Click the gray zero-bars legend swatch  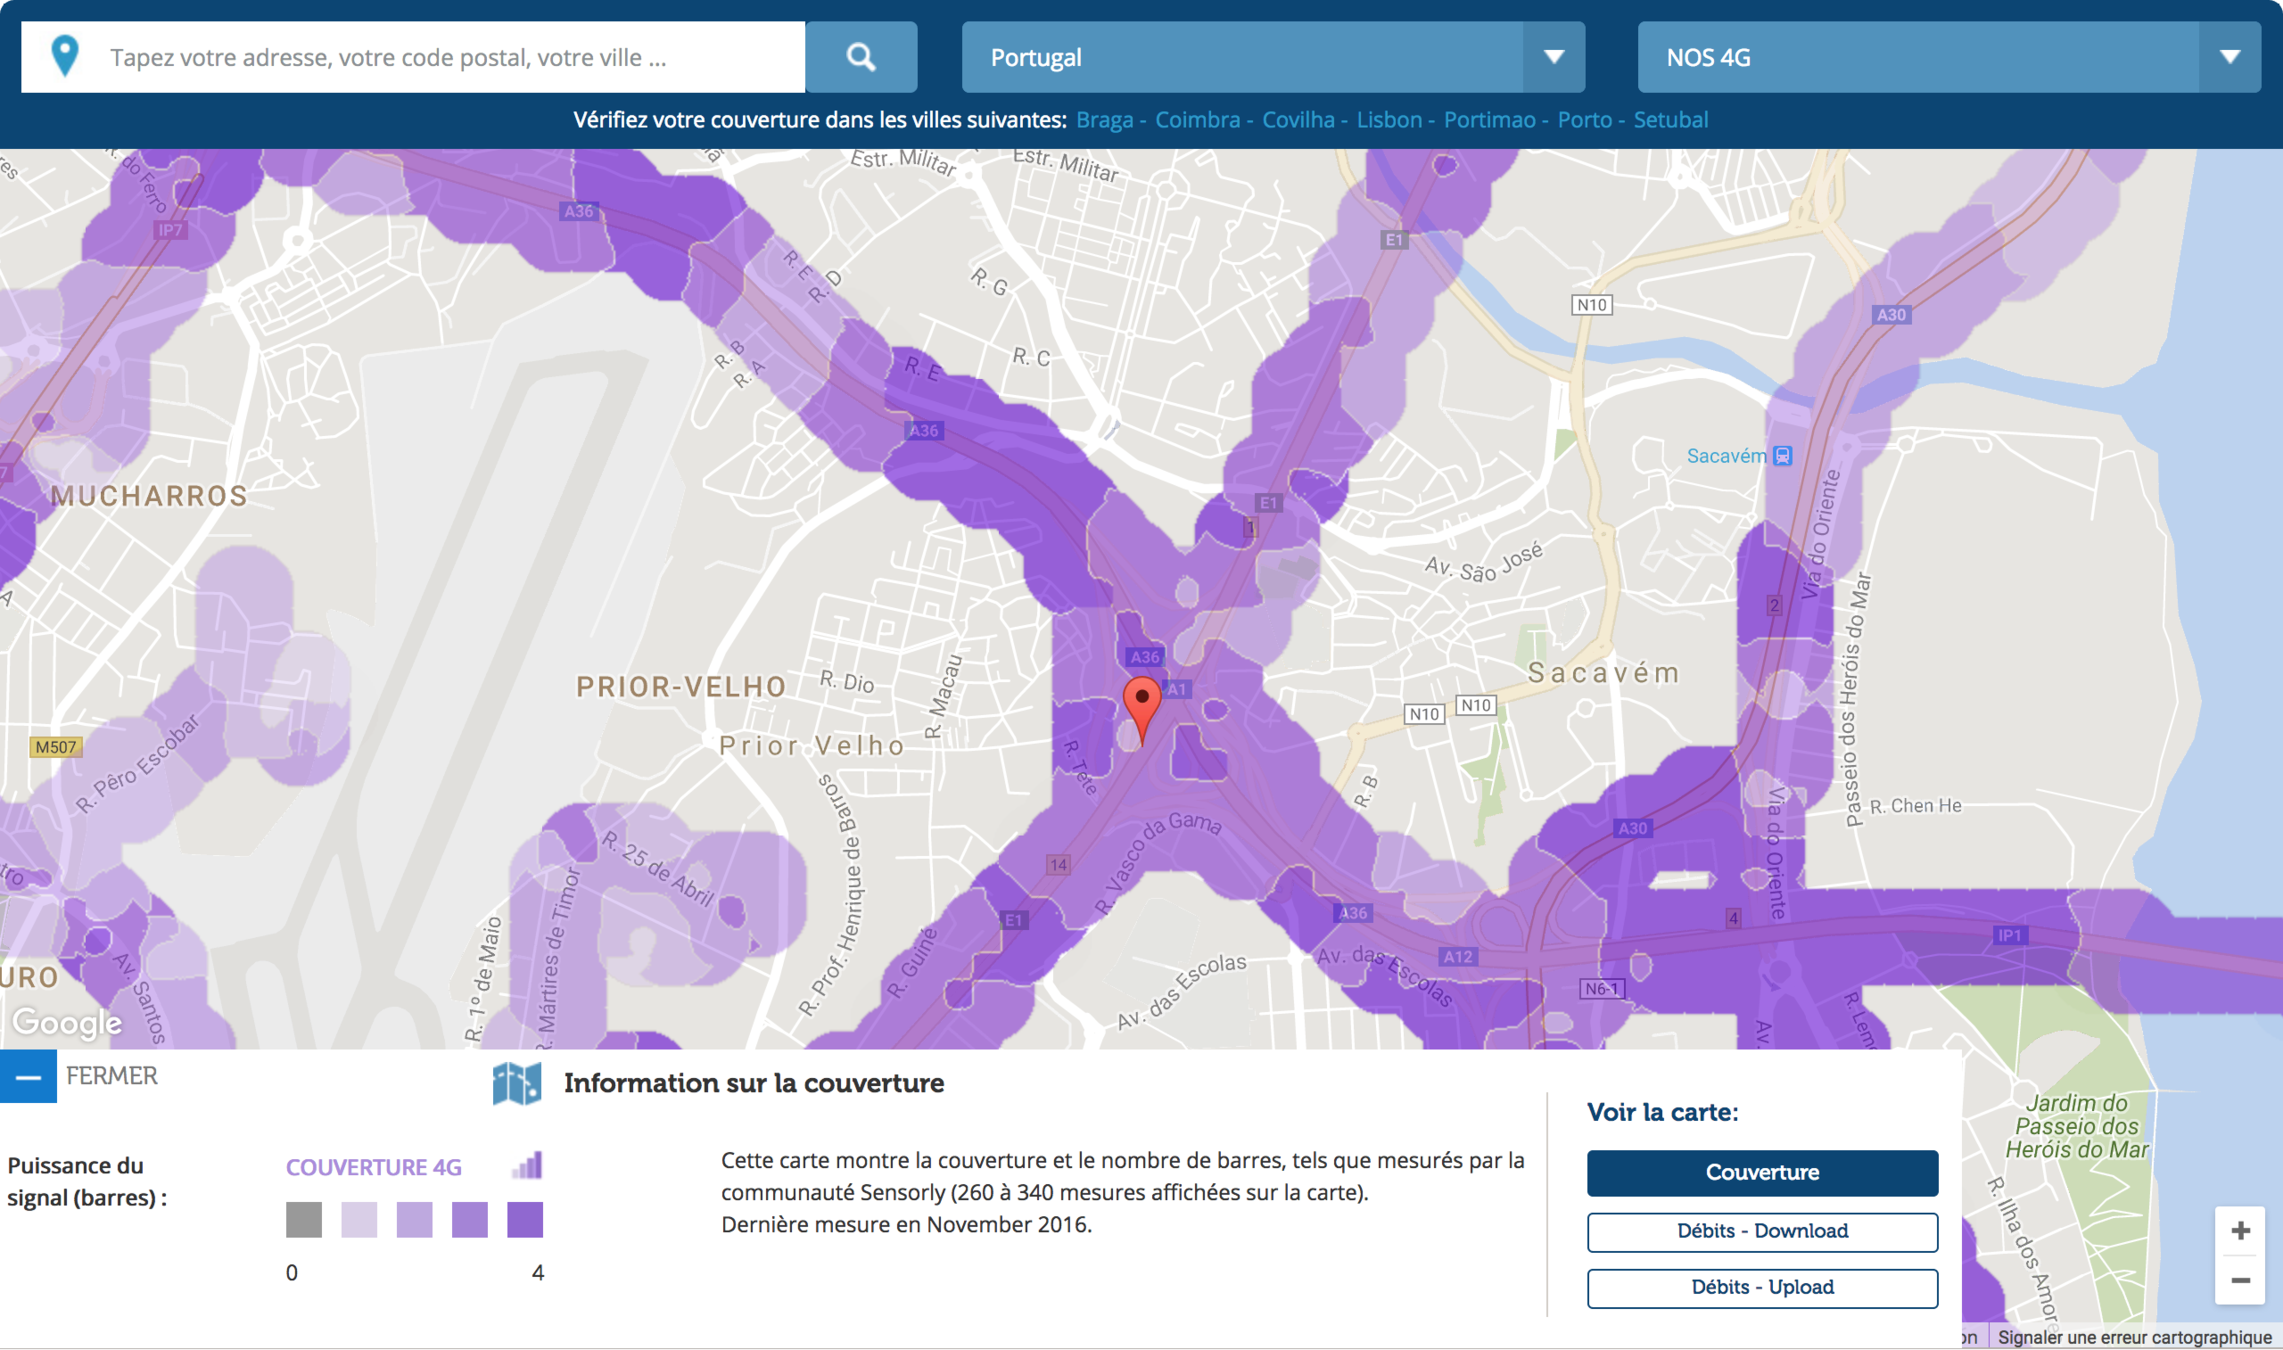click(304, 1220)
